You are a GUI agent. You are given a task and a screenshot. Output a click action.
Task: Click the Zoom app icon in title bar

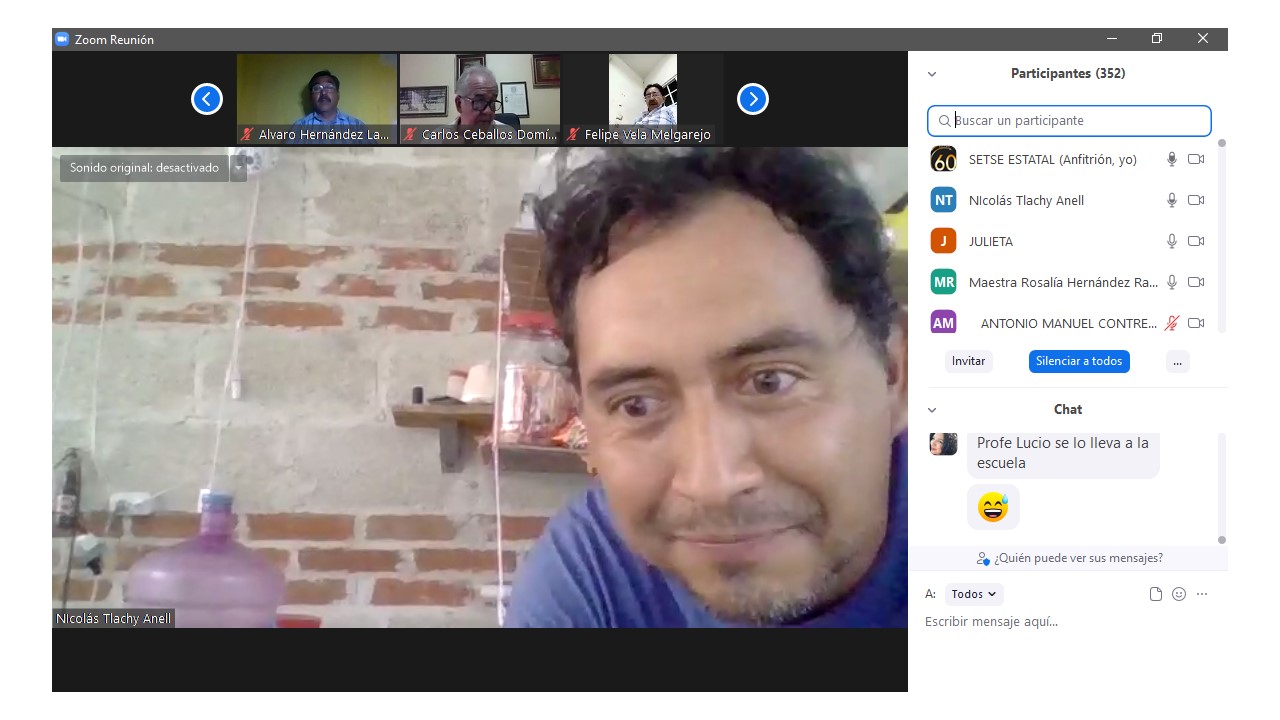pos(62,39)
